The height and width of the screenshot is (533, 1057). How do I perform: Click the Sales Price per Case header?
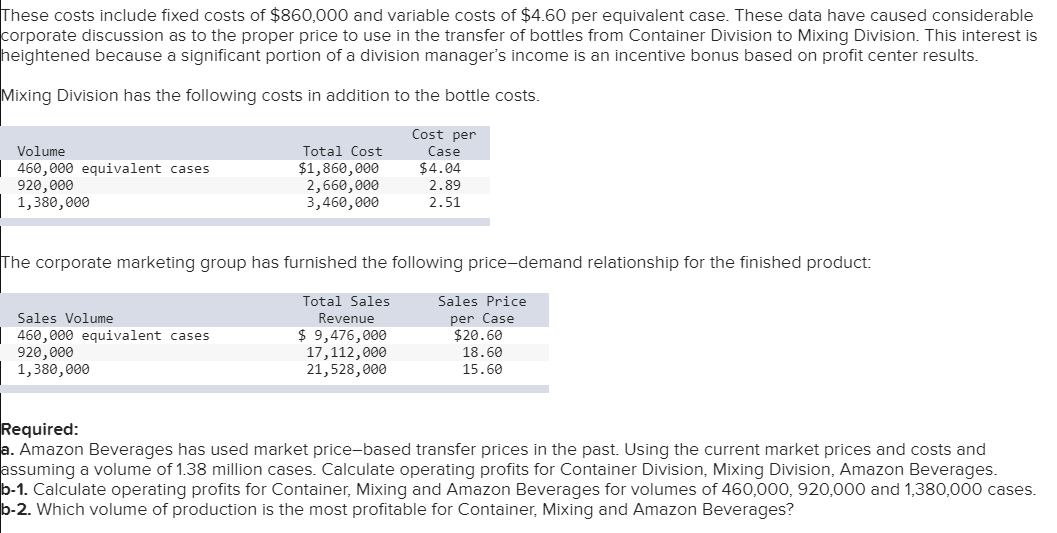pyautogui.click(x=481, y=309)
